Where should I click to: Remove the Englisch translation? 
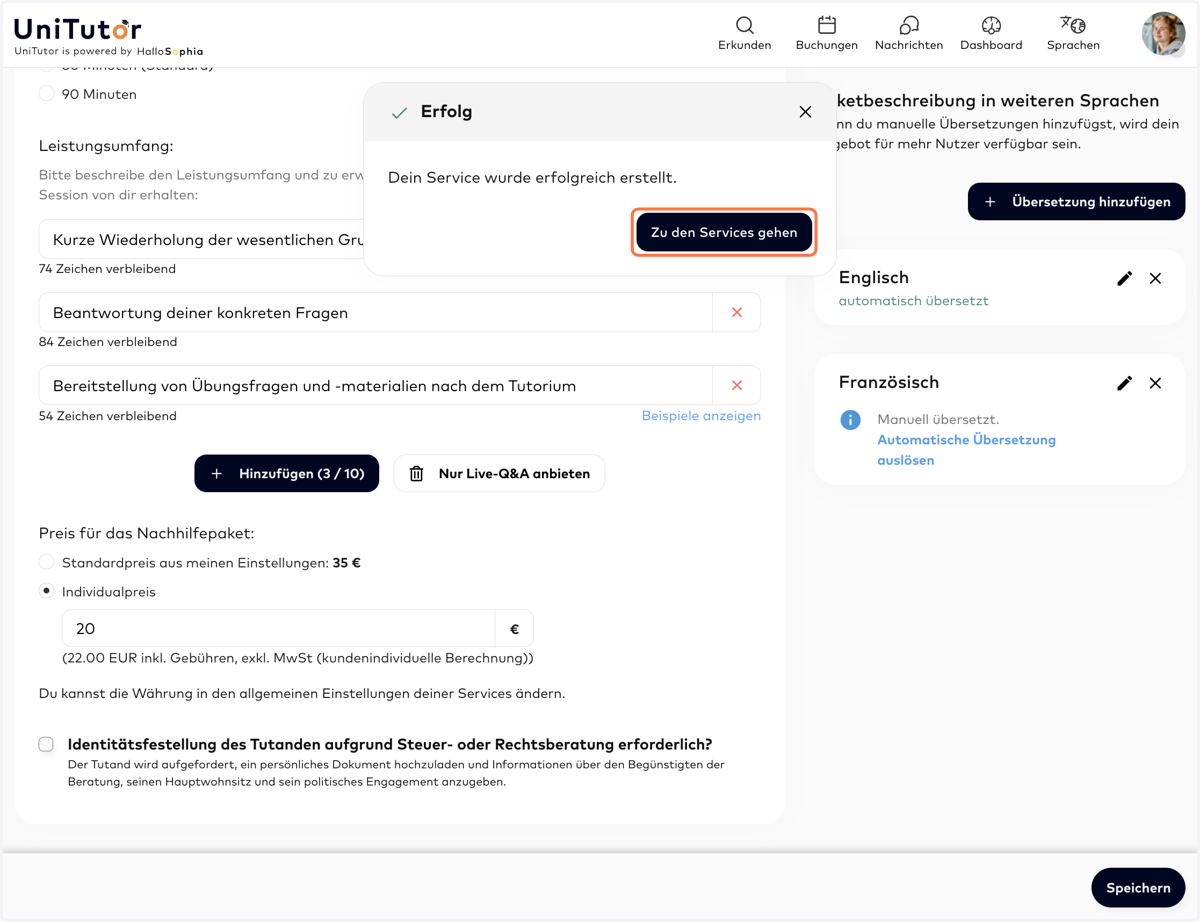click(x=1155, y=278)
